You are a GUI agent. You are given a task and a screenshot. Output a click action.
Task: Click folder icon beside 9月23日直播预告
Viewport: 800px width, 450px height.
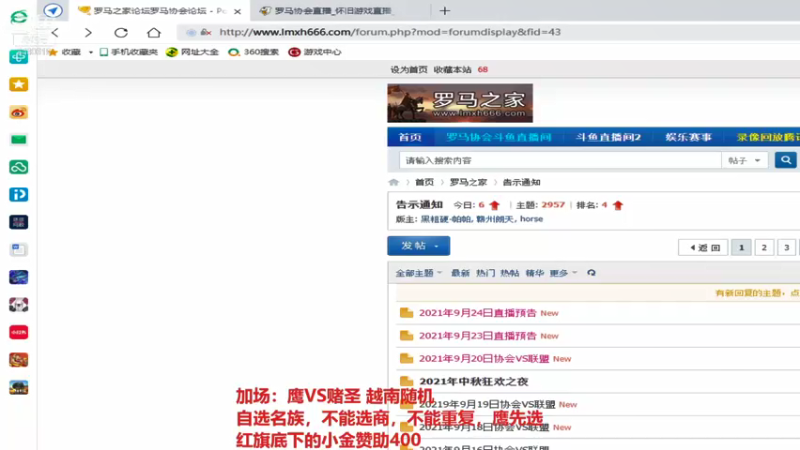407,335
